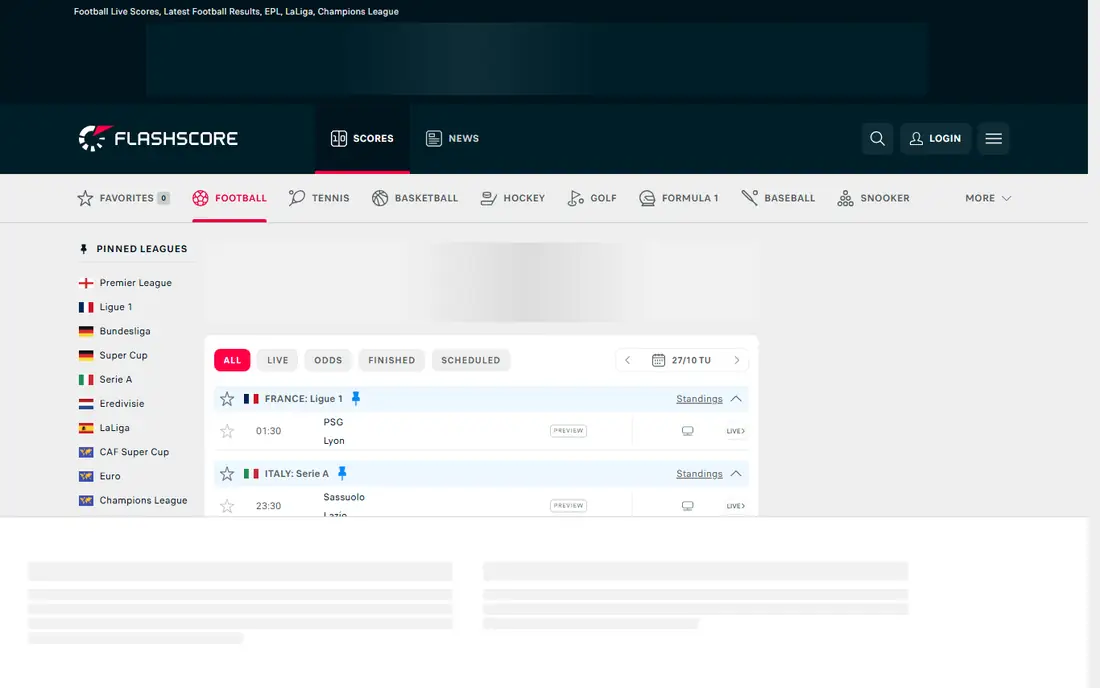This screenshot has height=688, width=1100.
Task: Open Super Cup pinned league
Action: [x=113, y=356]
